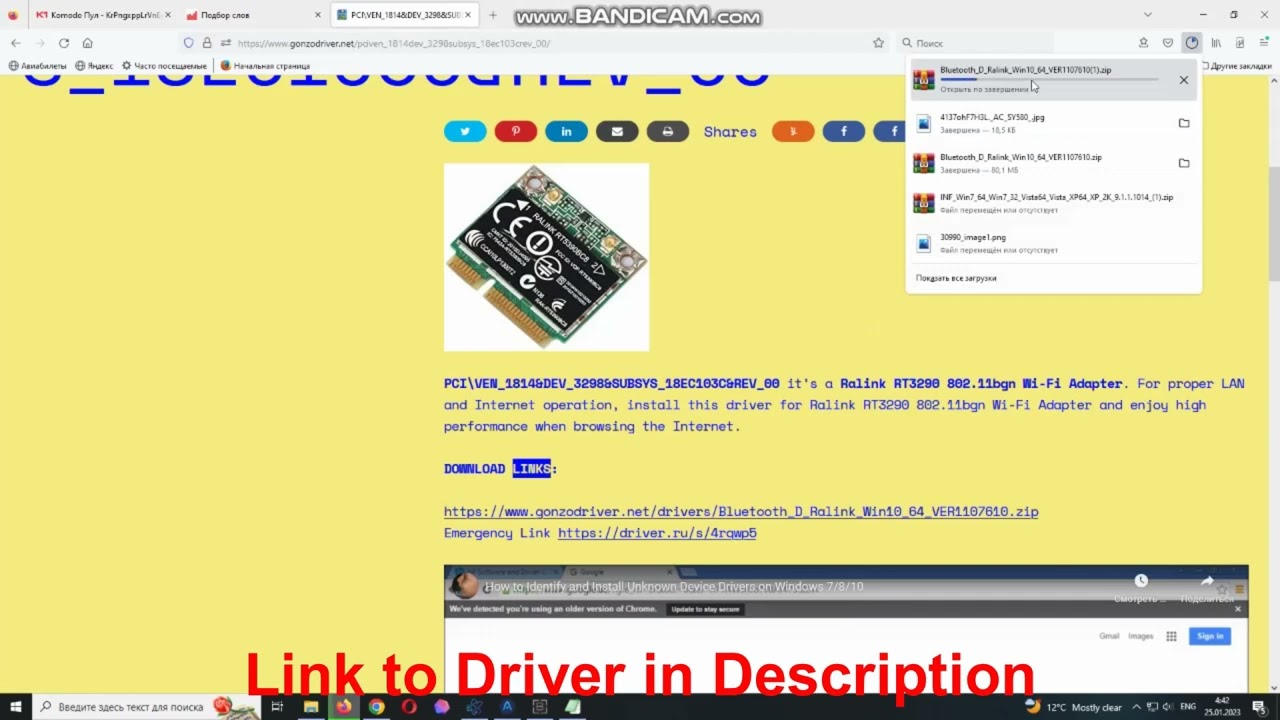
Task: Share page by email envelope button
Action: (x=617, y=131)
